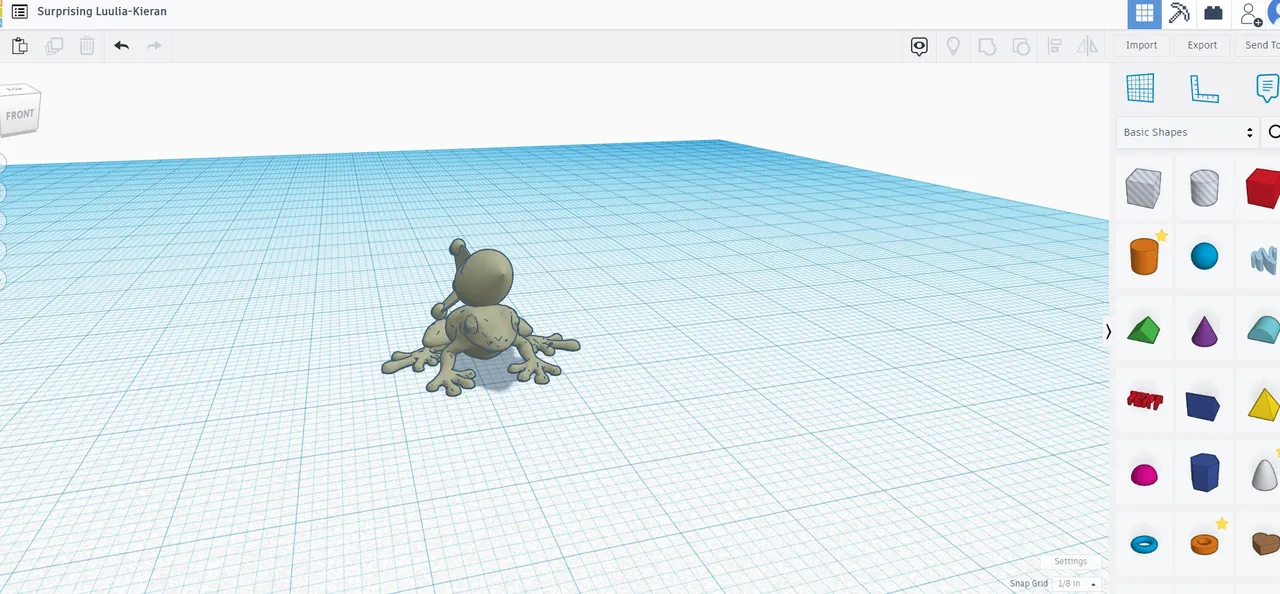This screenshot has width=1280, height=594.
Task: Select the orange Tube shape
Action: [x=1204, y=544]
